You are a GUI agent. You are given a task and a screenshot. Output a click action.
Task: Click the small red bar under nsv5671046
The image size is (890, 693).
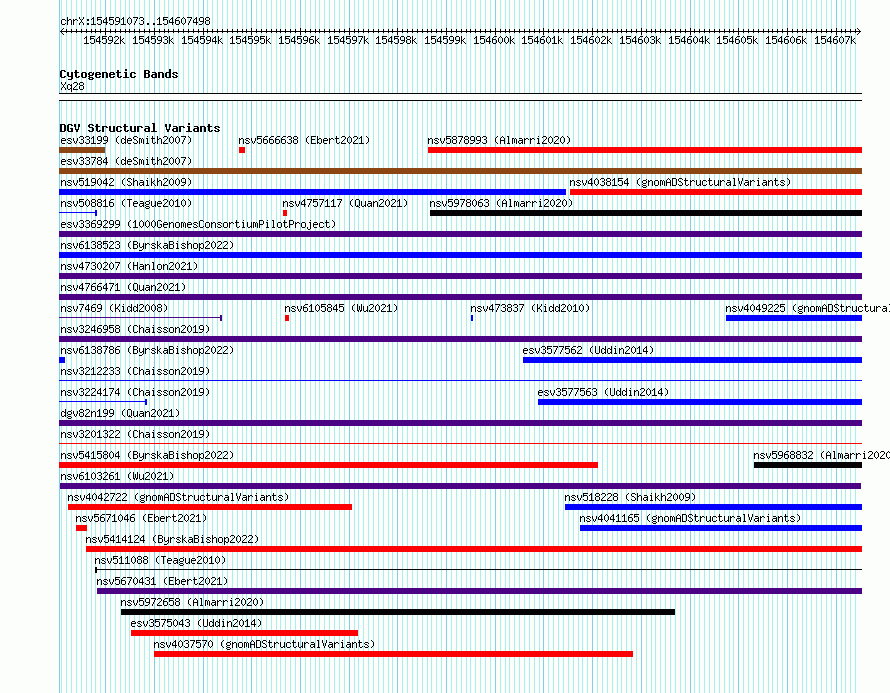(x=82, y=528)
